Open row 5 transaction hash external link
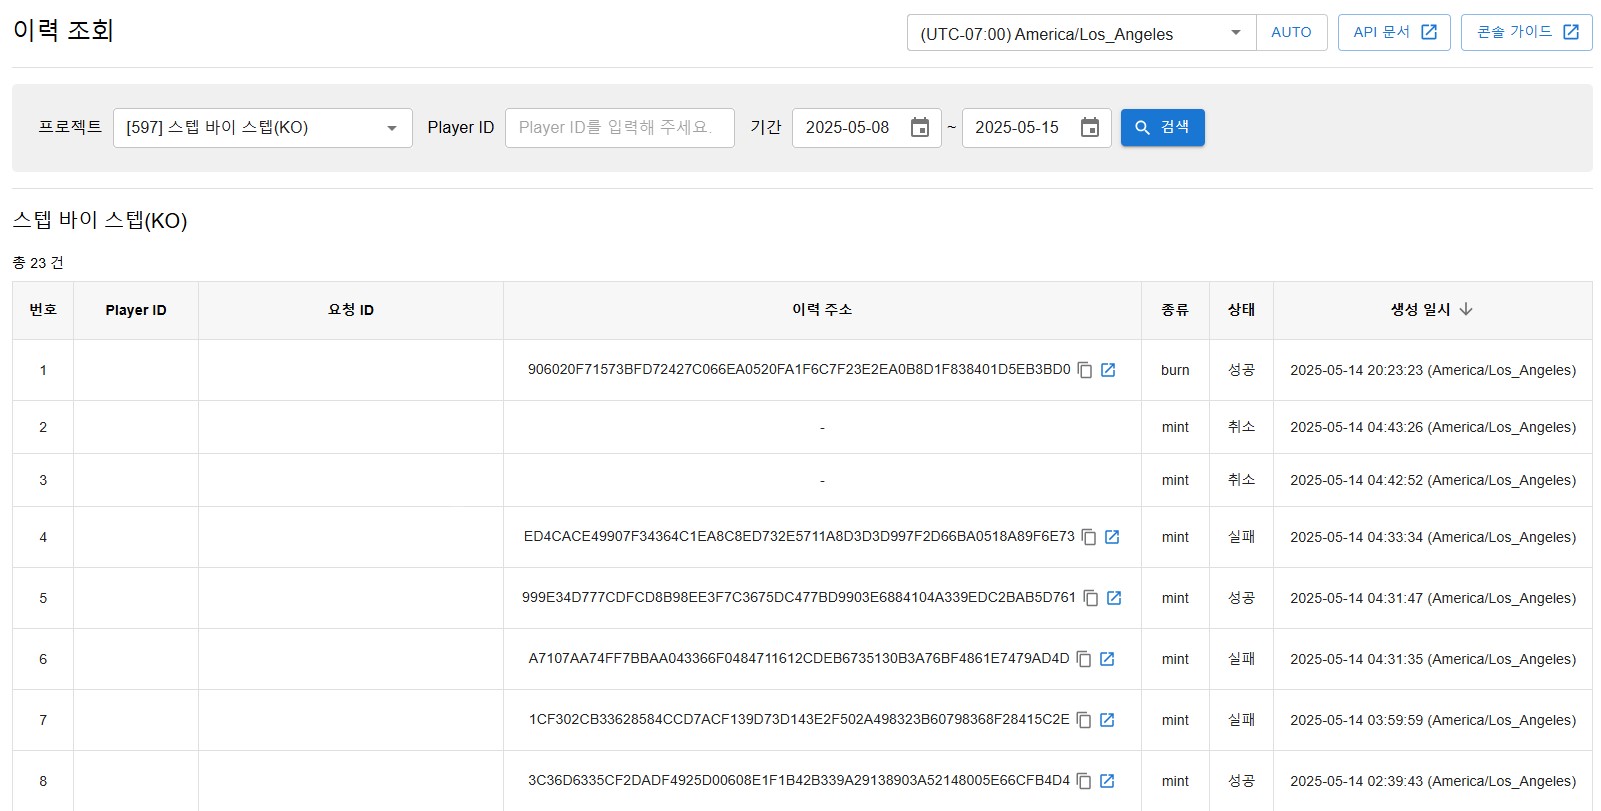The image size is (1601, 811). tap(1114, 598)
